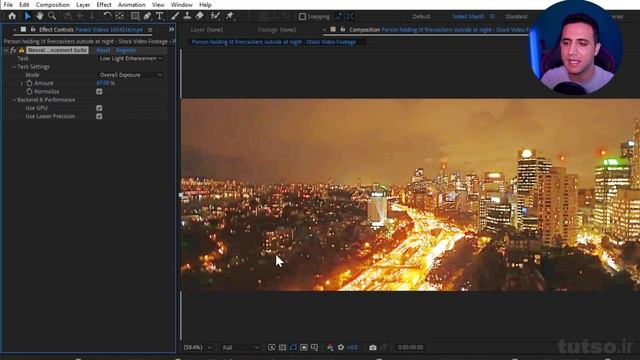Click the preview timecode 0:00:00:00
The image size is (640, 360).
tap(410, 347)
